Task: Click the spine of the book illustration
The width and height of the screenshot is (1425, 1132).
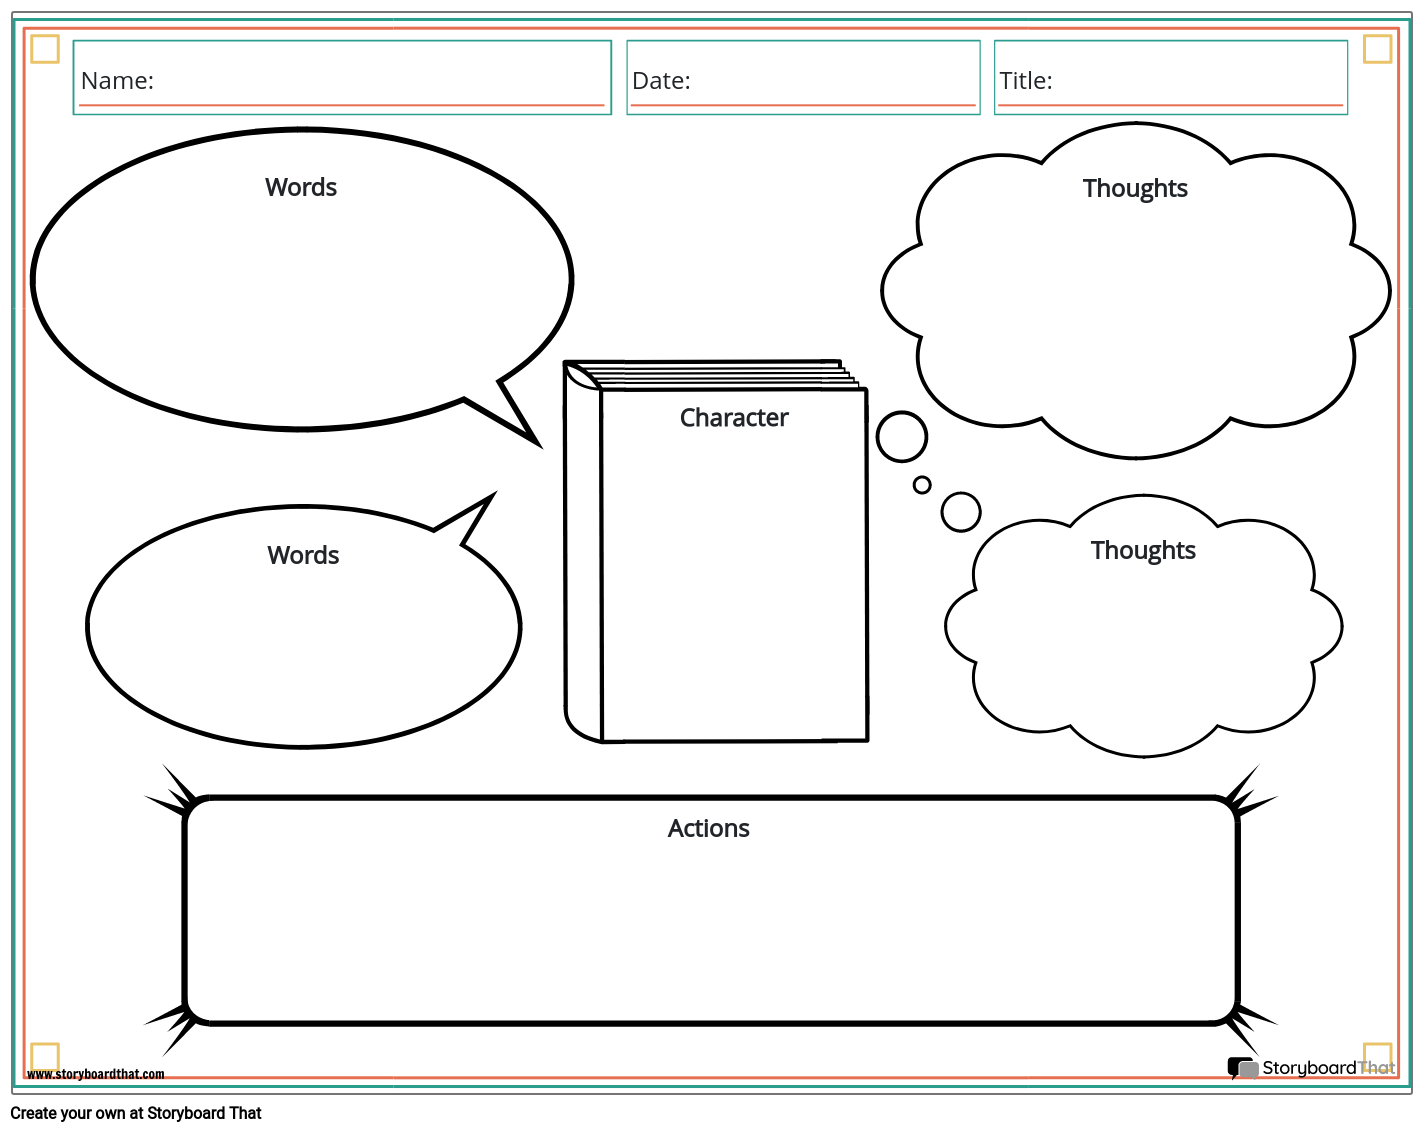Action: pos(583,560)
